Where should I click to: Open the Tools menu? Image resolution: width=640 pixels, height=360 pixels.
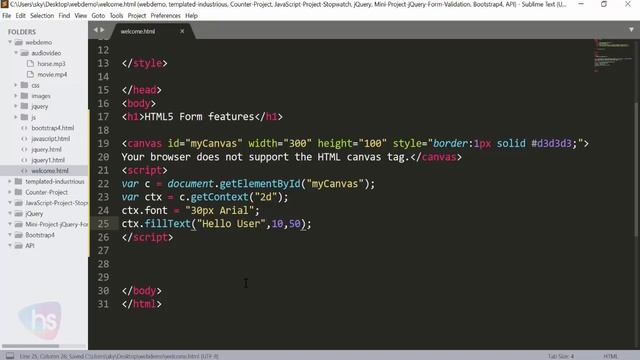click(116, 16)
